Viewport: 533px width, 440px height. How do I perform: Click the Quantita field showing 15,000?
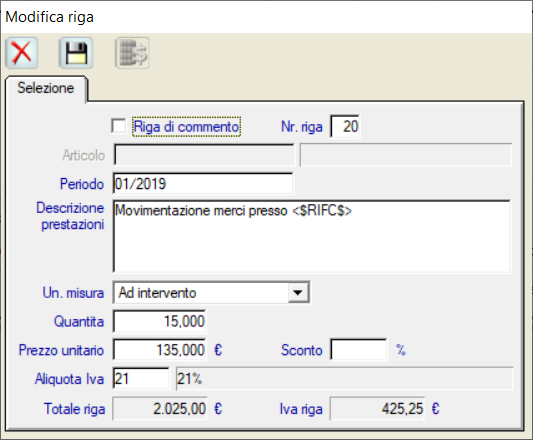point(159,321)
